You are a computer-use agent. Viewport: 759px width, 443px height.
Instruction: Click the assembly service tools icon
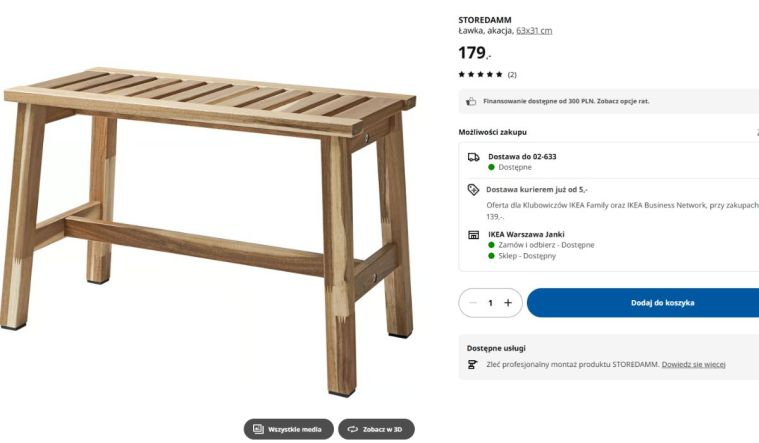tap(472, 364)
